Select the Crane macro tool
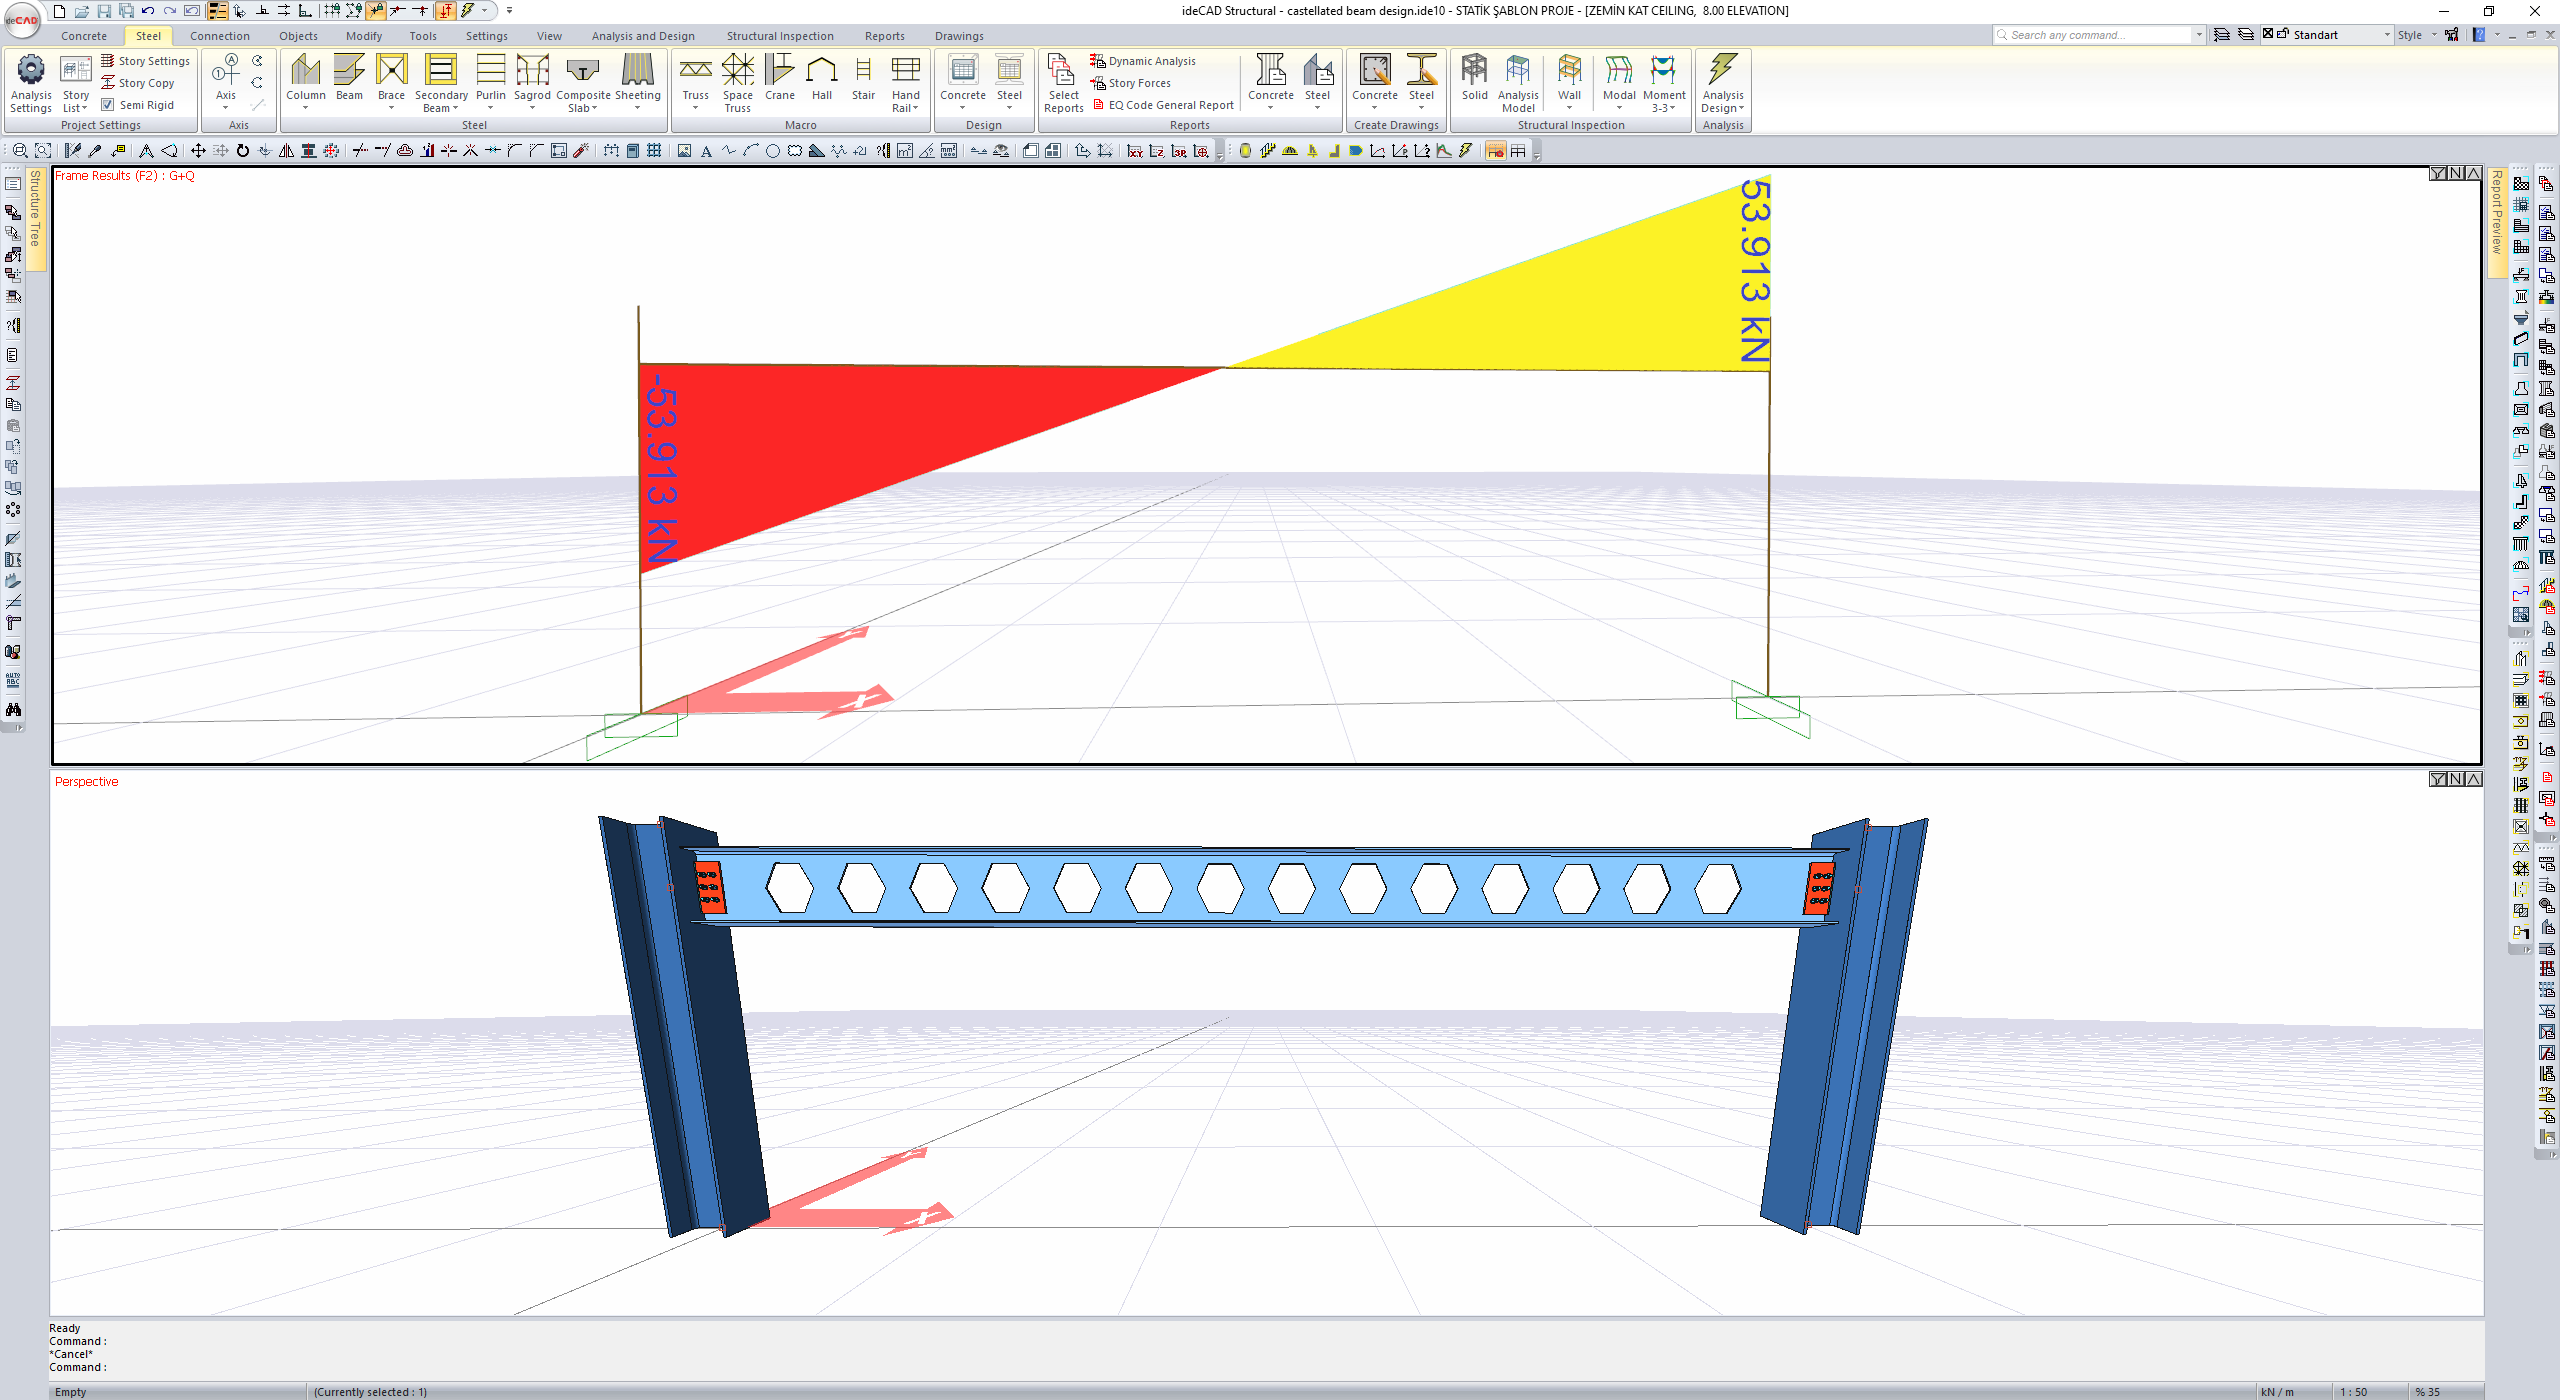This screenshot has height=1400, width=2560. [779, 80]
